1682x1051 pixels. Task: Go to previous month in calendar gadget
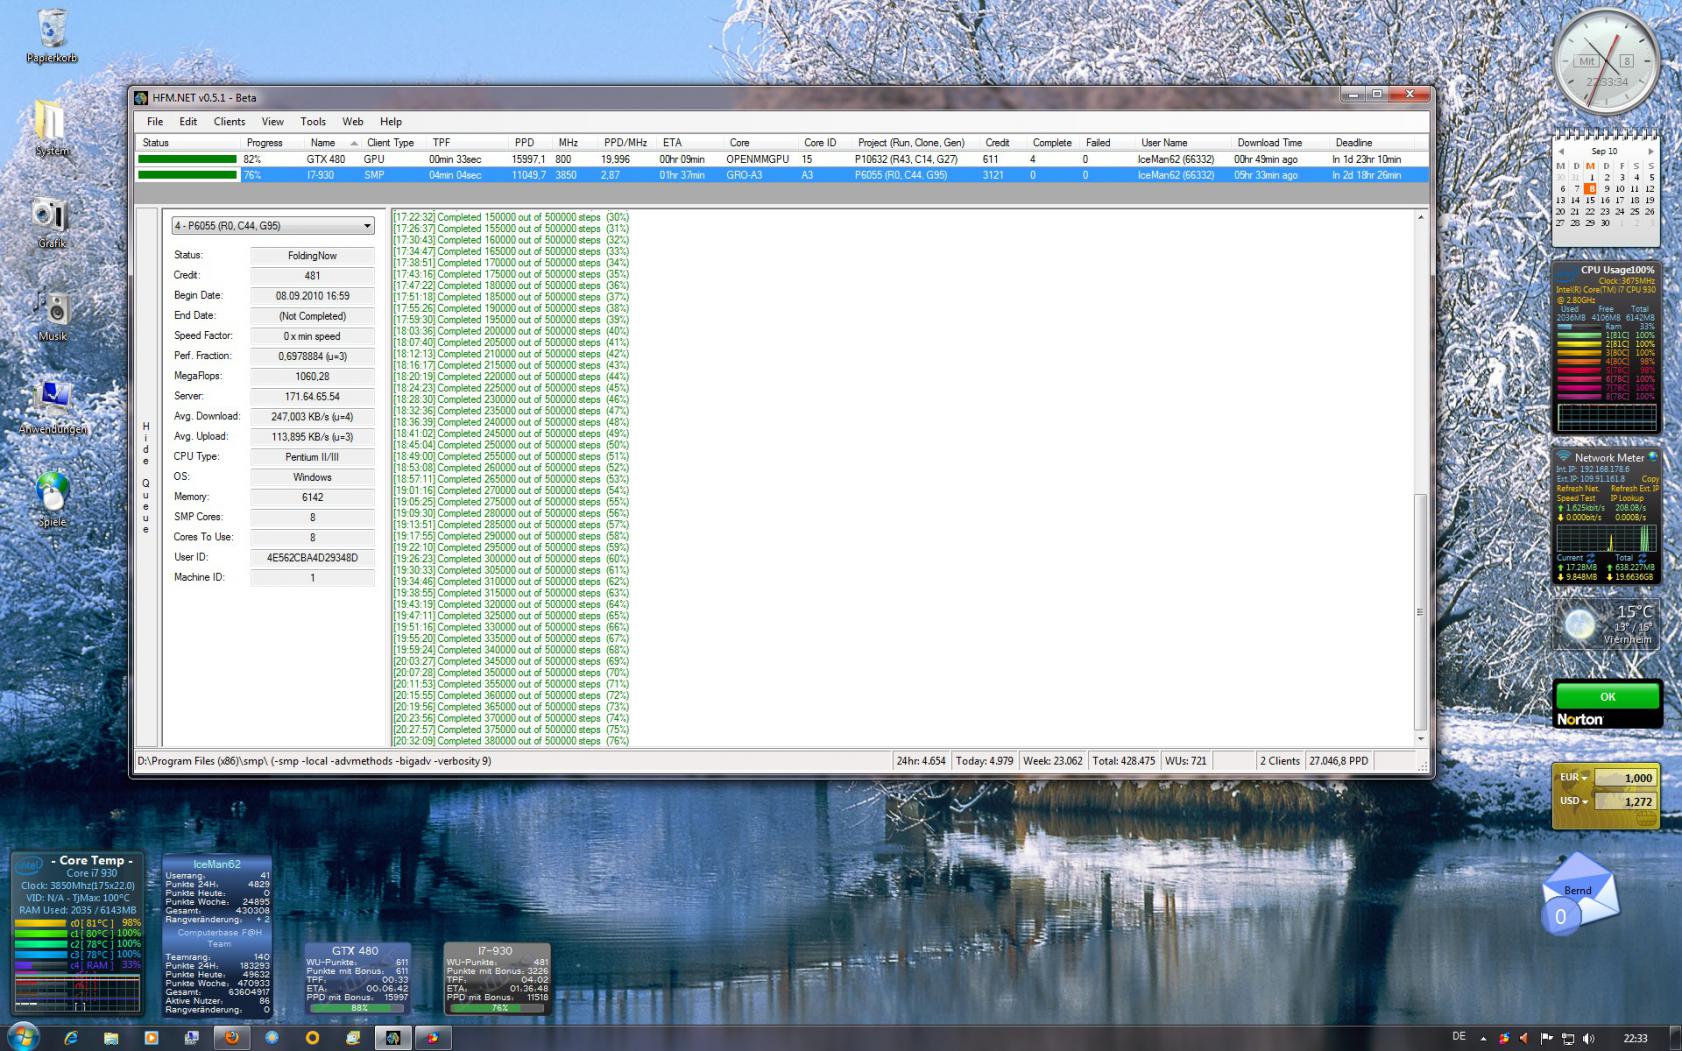coord(1561,151)
